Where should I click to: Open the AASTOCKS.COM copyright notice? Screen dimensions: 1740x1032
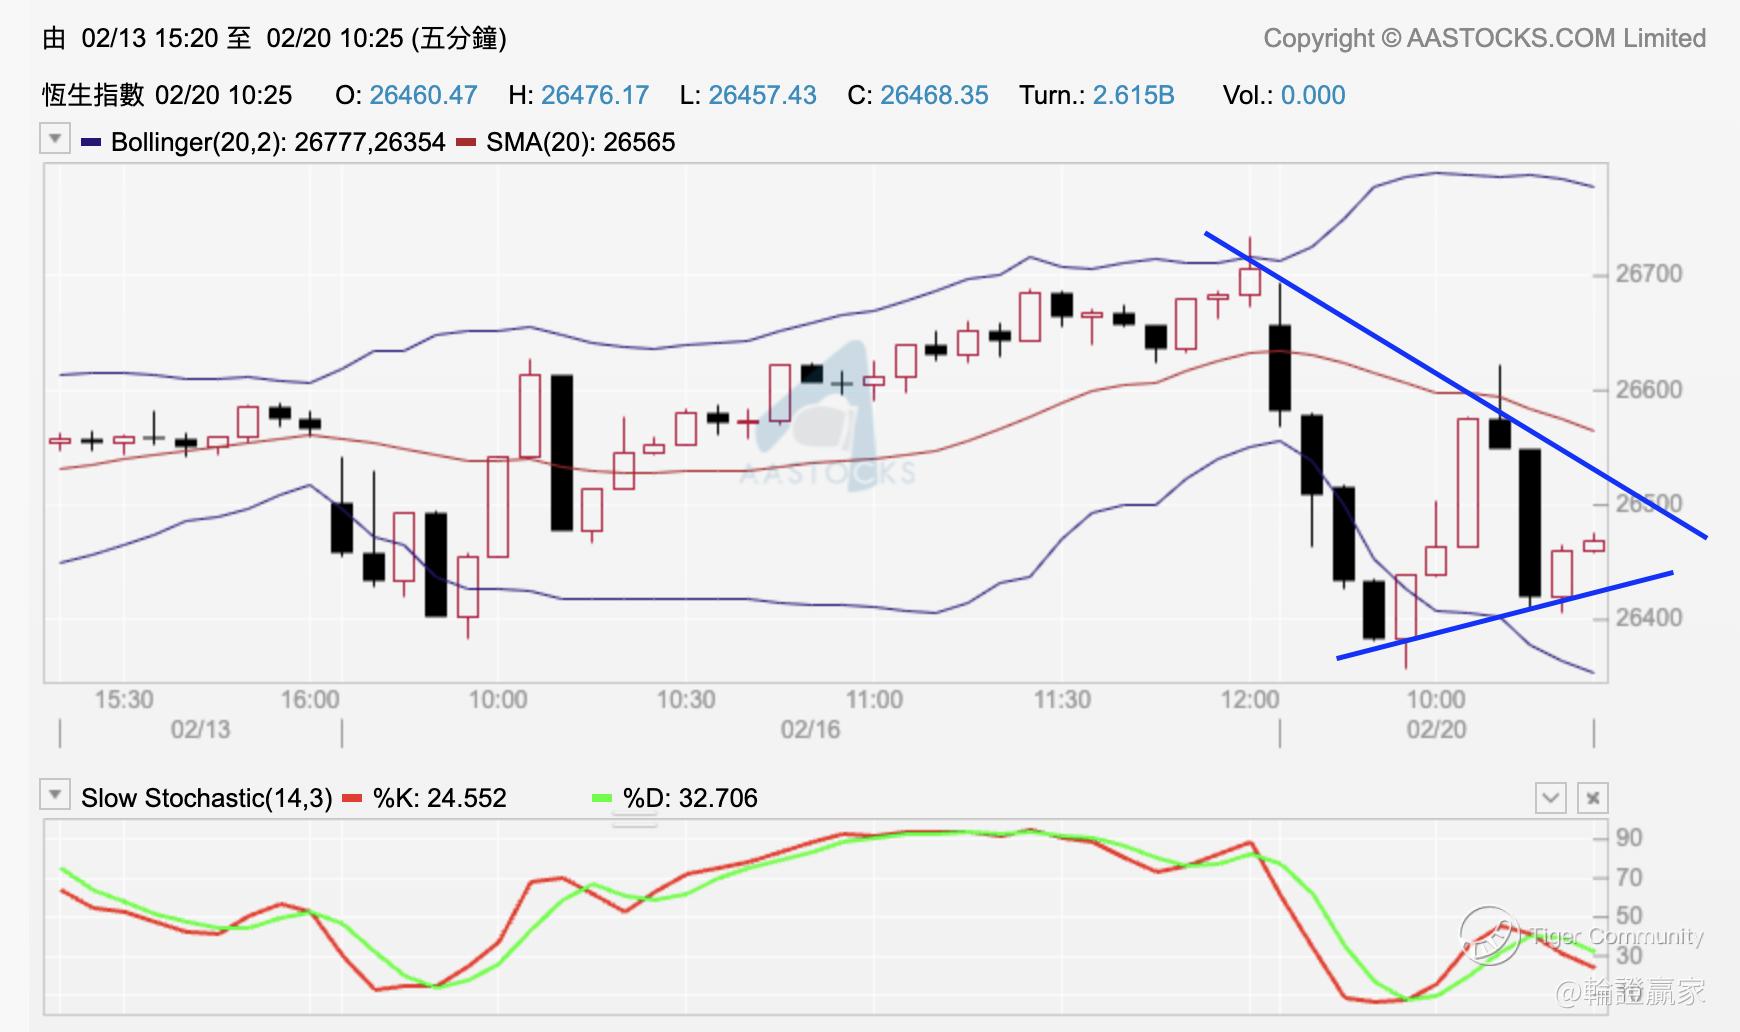point(1485,38)
